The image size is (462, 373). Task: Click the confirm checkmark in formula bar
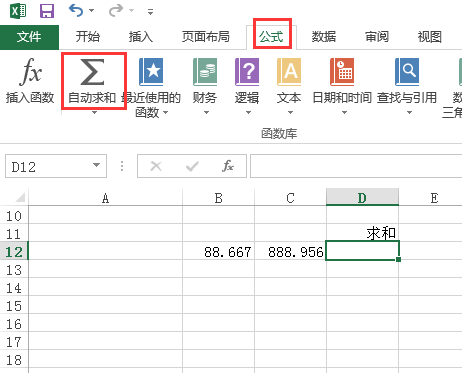point(192,166)
